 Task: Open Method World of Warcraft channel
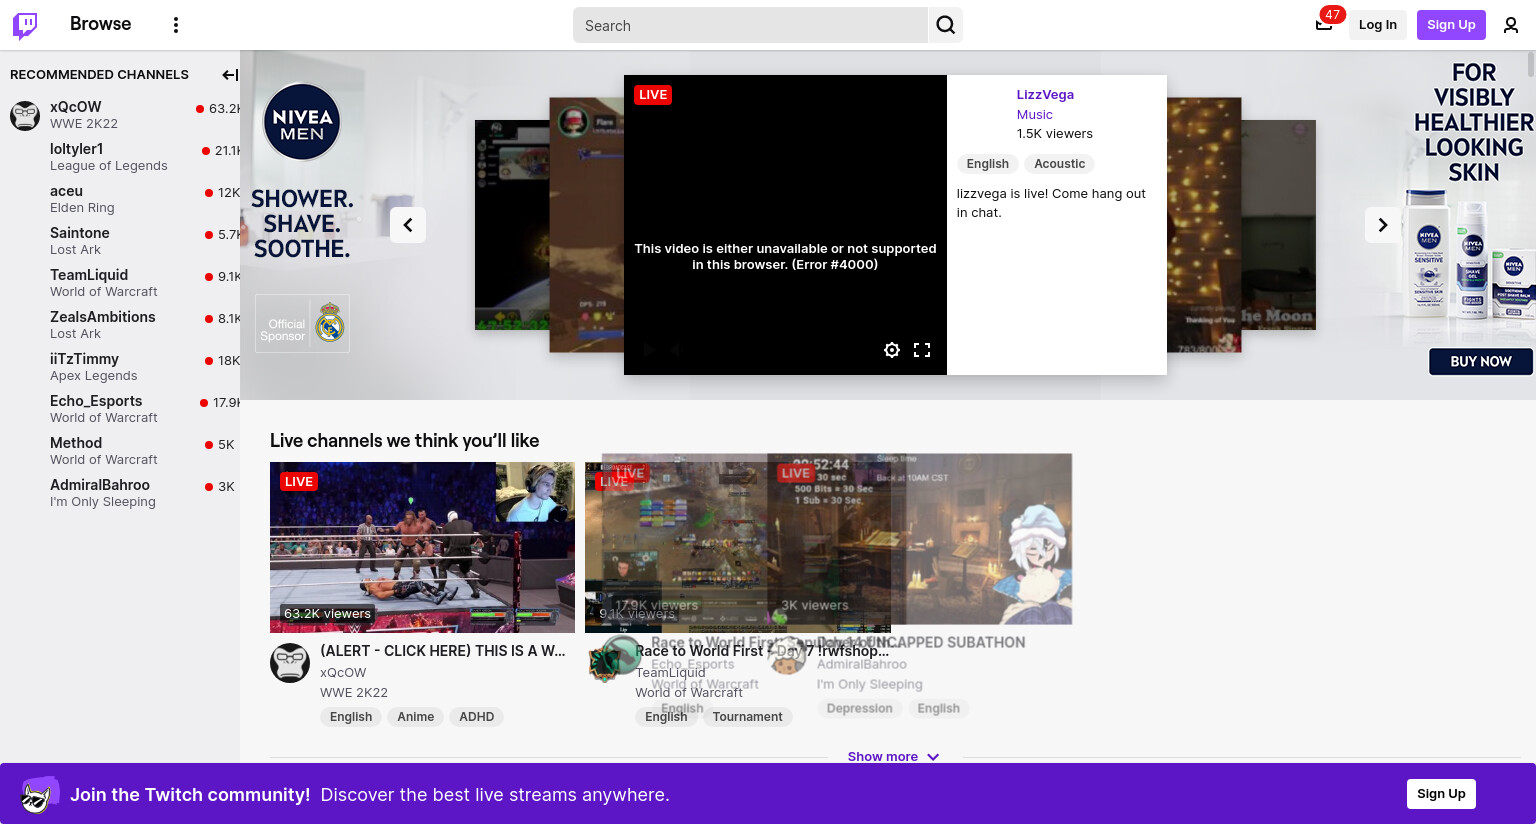[120, 451]
